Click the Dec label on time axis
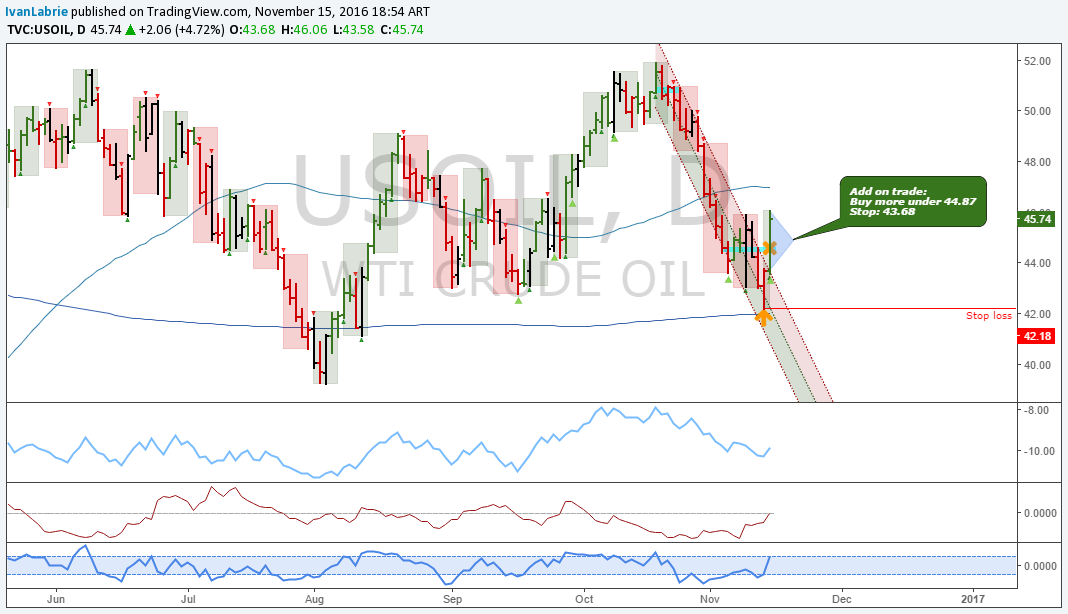Image resolution: width=1068 pixels, height=614 pixels. [x=843, y=599]
